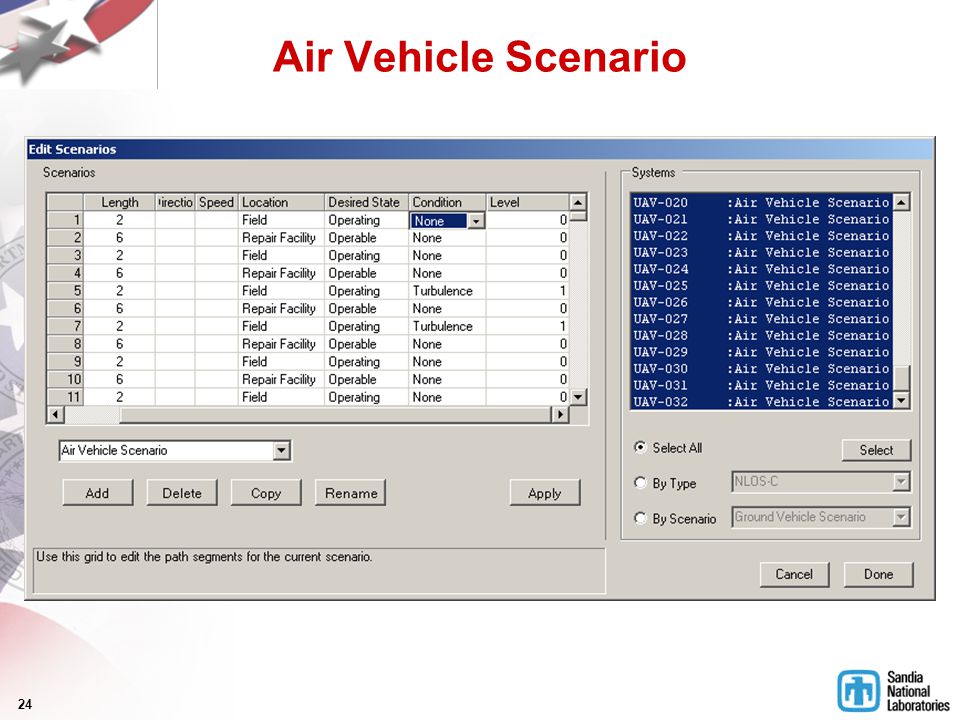
Task: Select UAV-032 in the Systems list
Action: click(761, 402)
